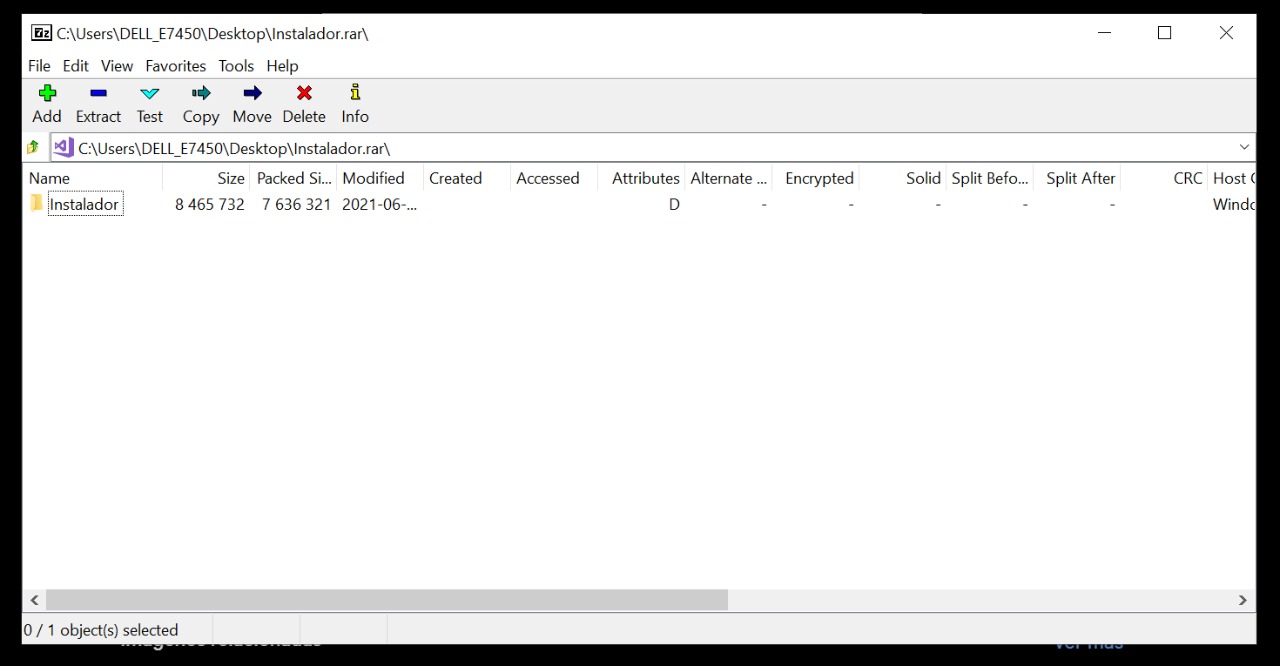Image resolution: width=1280 pixels, height=666 pixels.
Task: Open the View menu
Action: (116, 66)
